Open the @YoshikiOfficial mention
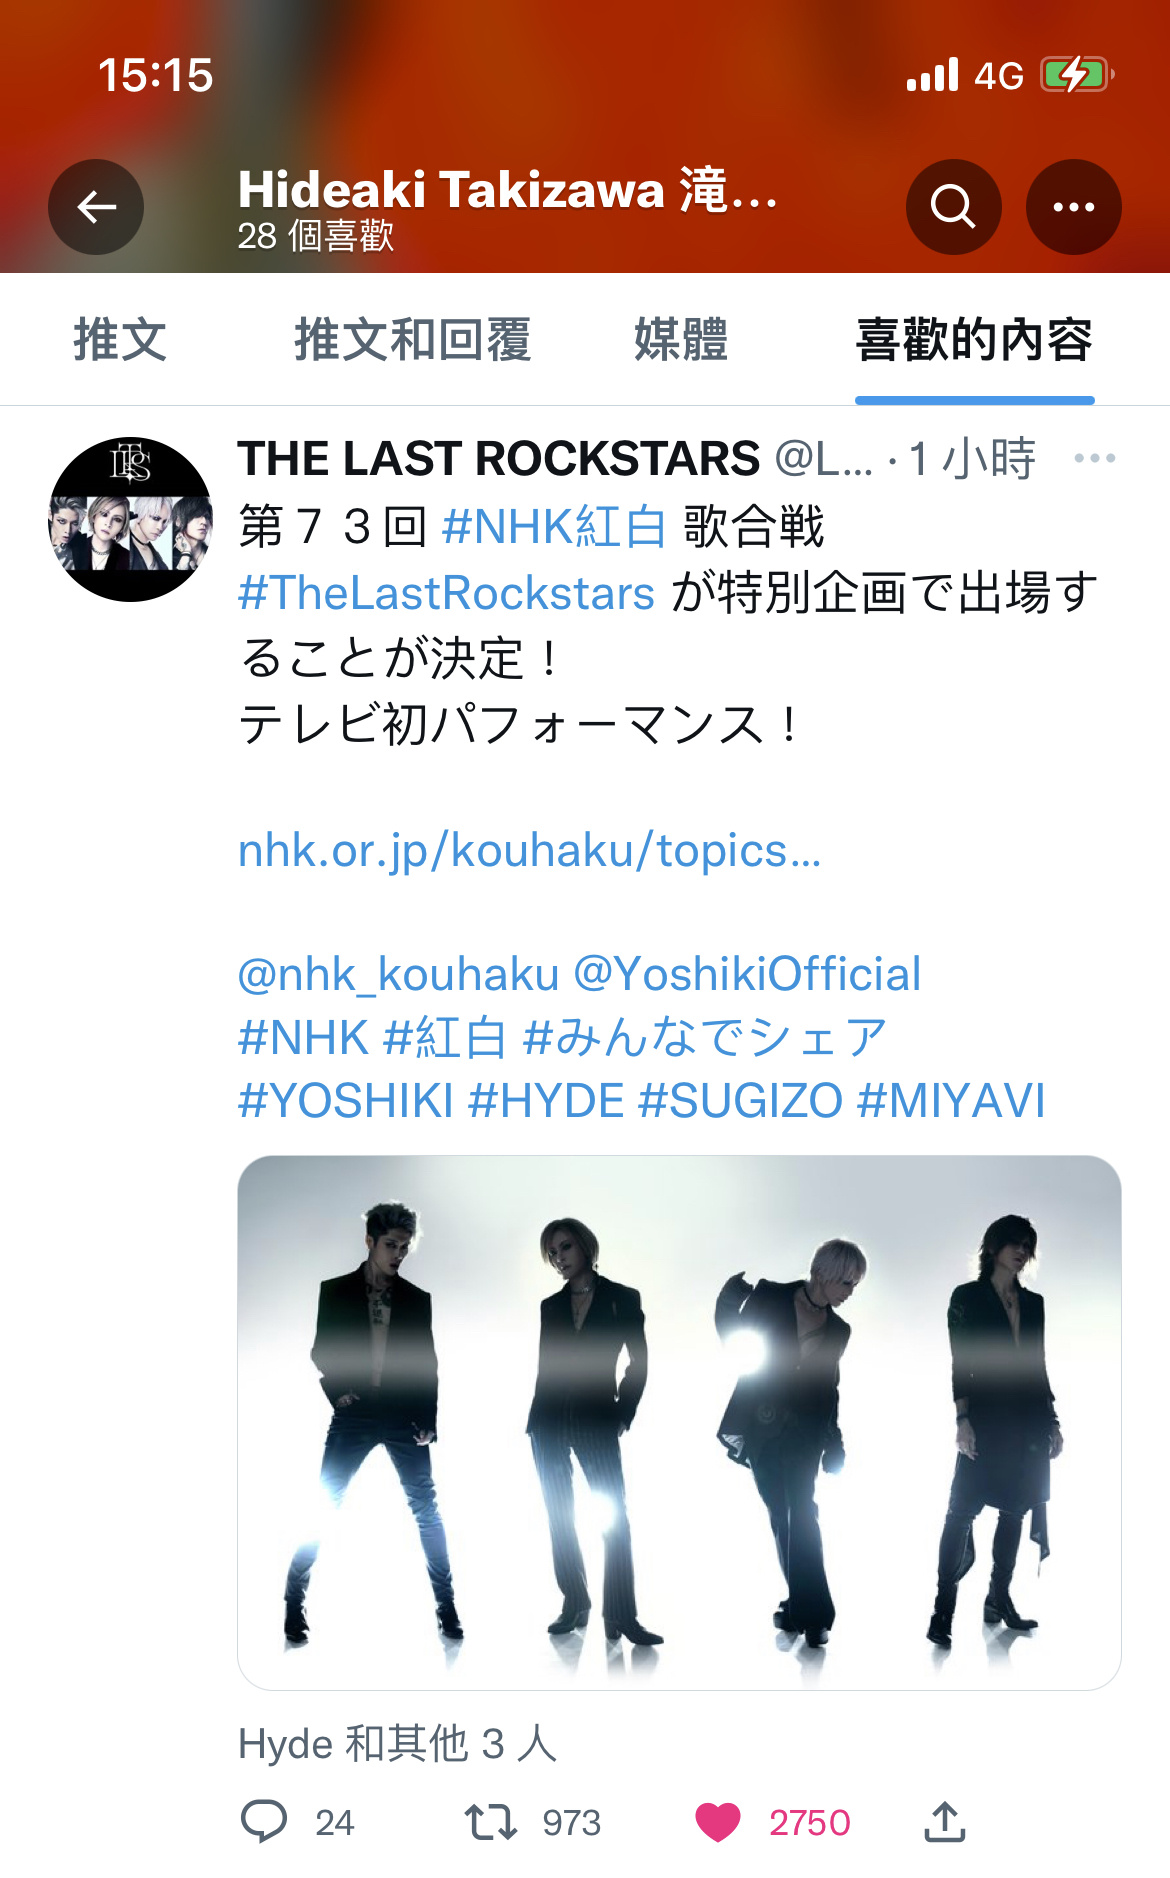 747,974
